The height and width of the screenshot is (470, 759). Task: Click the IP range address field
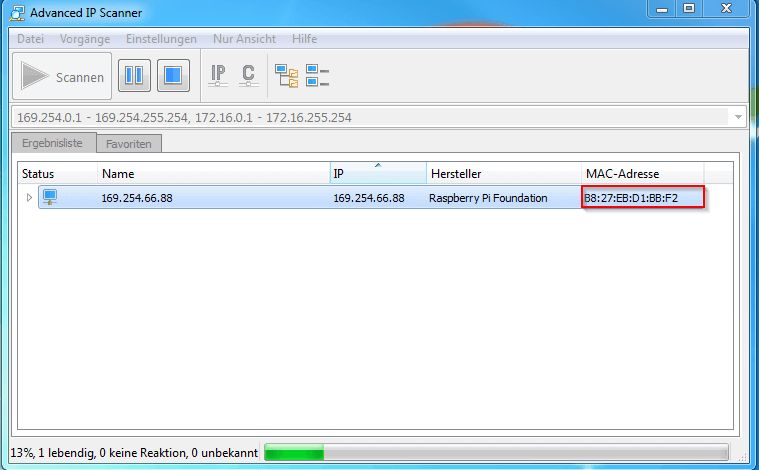tap(370, 117)
